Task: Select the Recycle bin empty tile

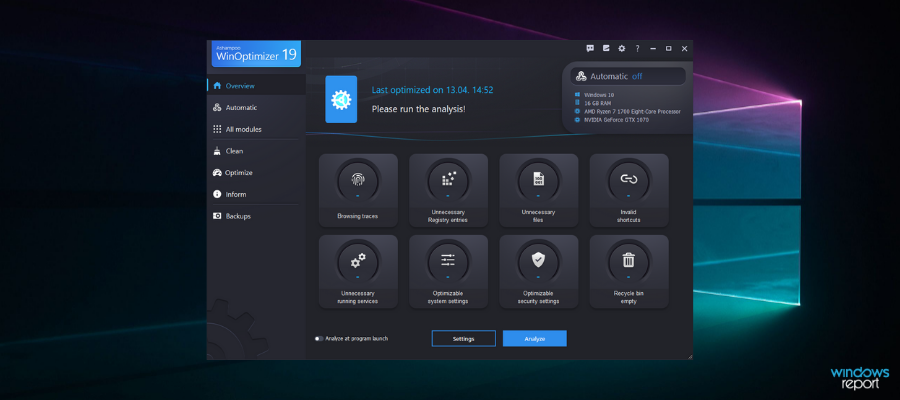Action: tap(629, 271)
